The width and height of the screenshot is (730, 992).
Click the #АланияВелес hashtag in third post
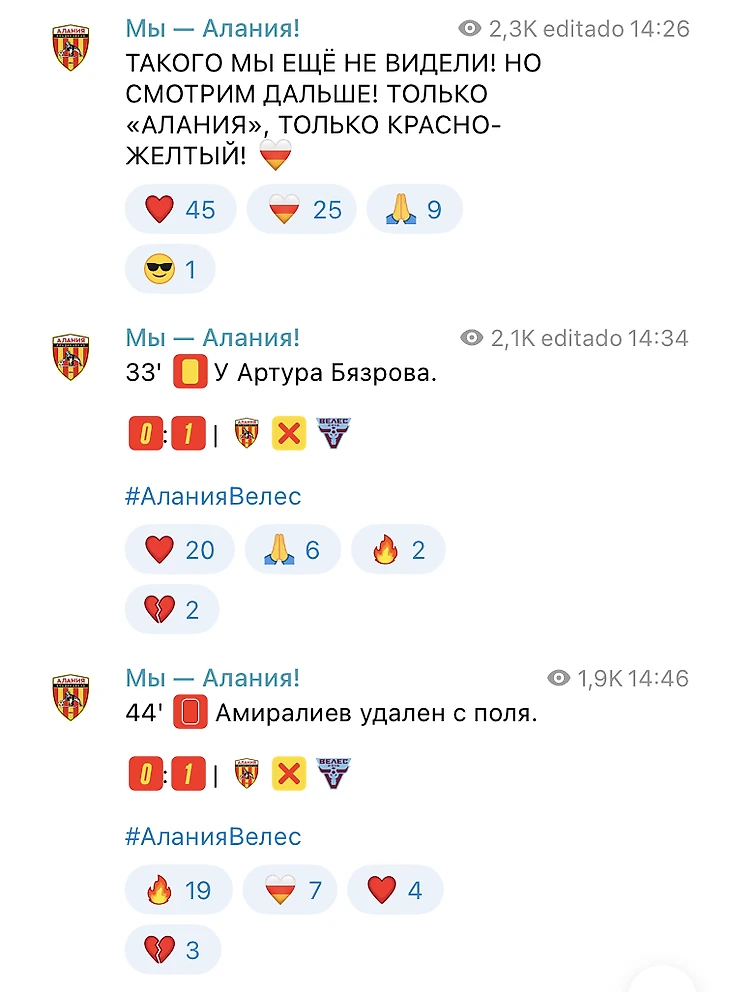pos(212,835)
